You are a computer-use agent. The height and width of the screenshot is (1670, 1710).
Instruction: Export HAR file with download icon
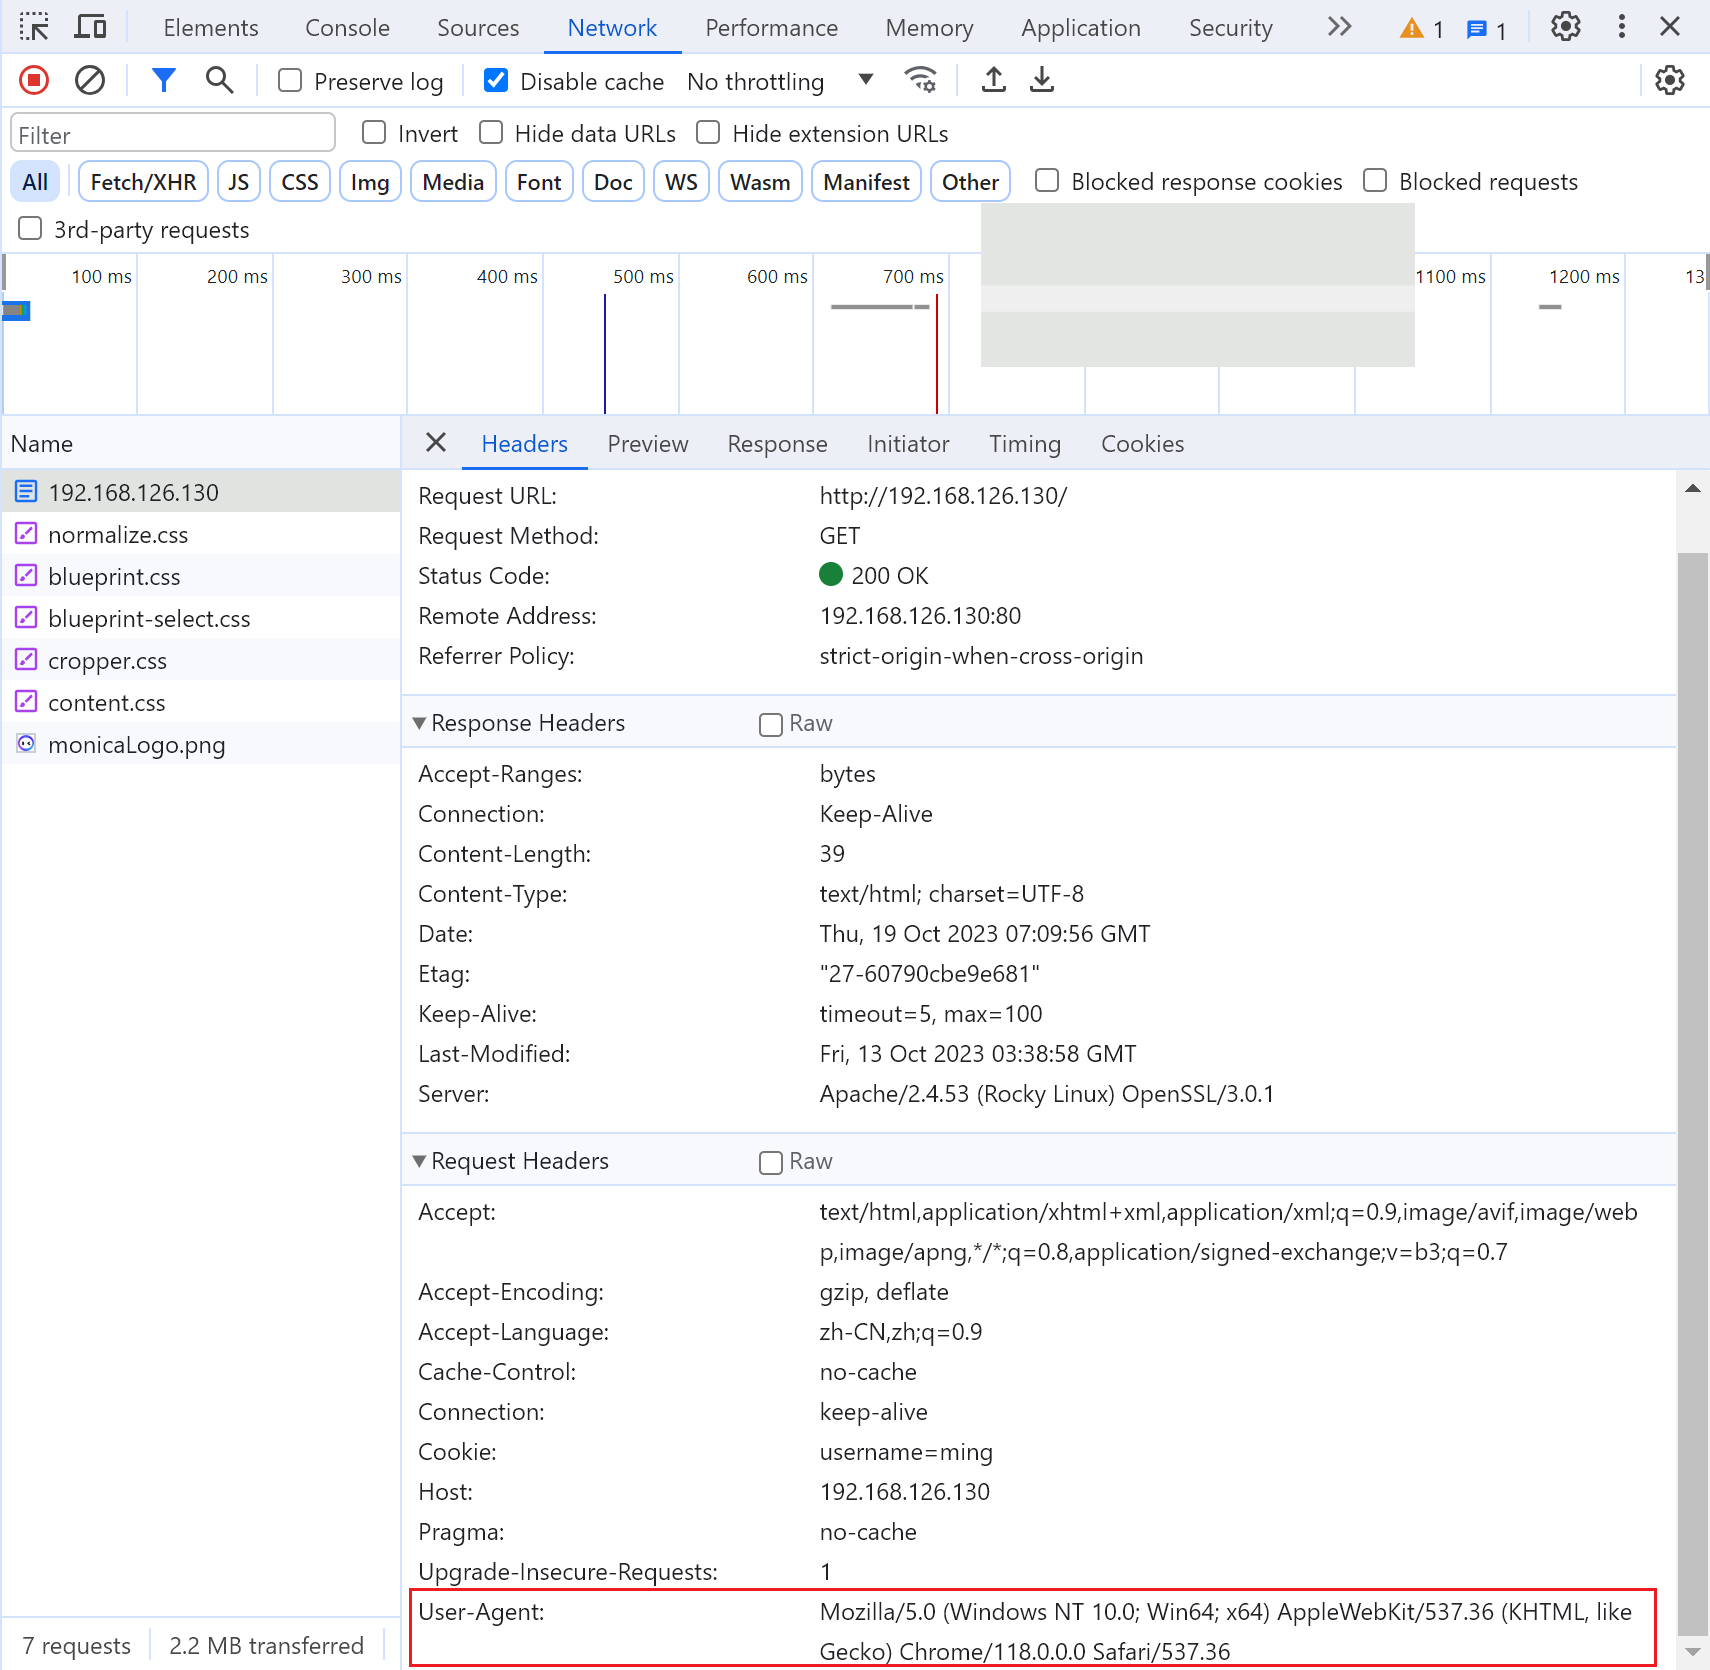[x=1042, y=80]
